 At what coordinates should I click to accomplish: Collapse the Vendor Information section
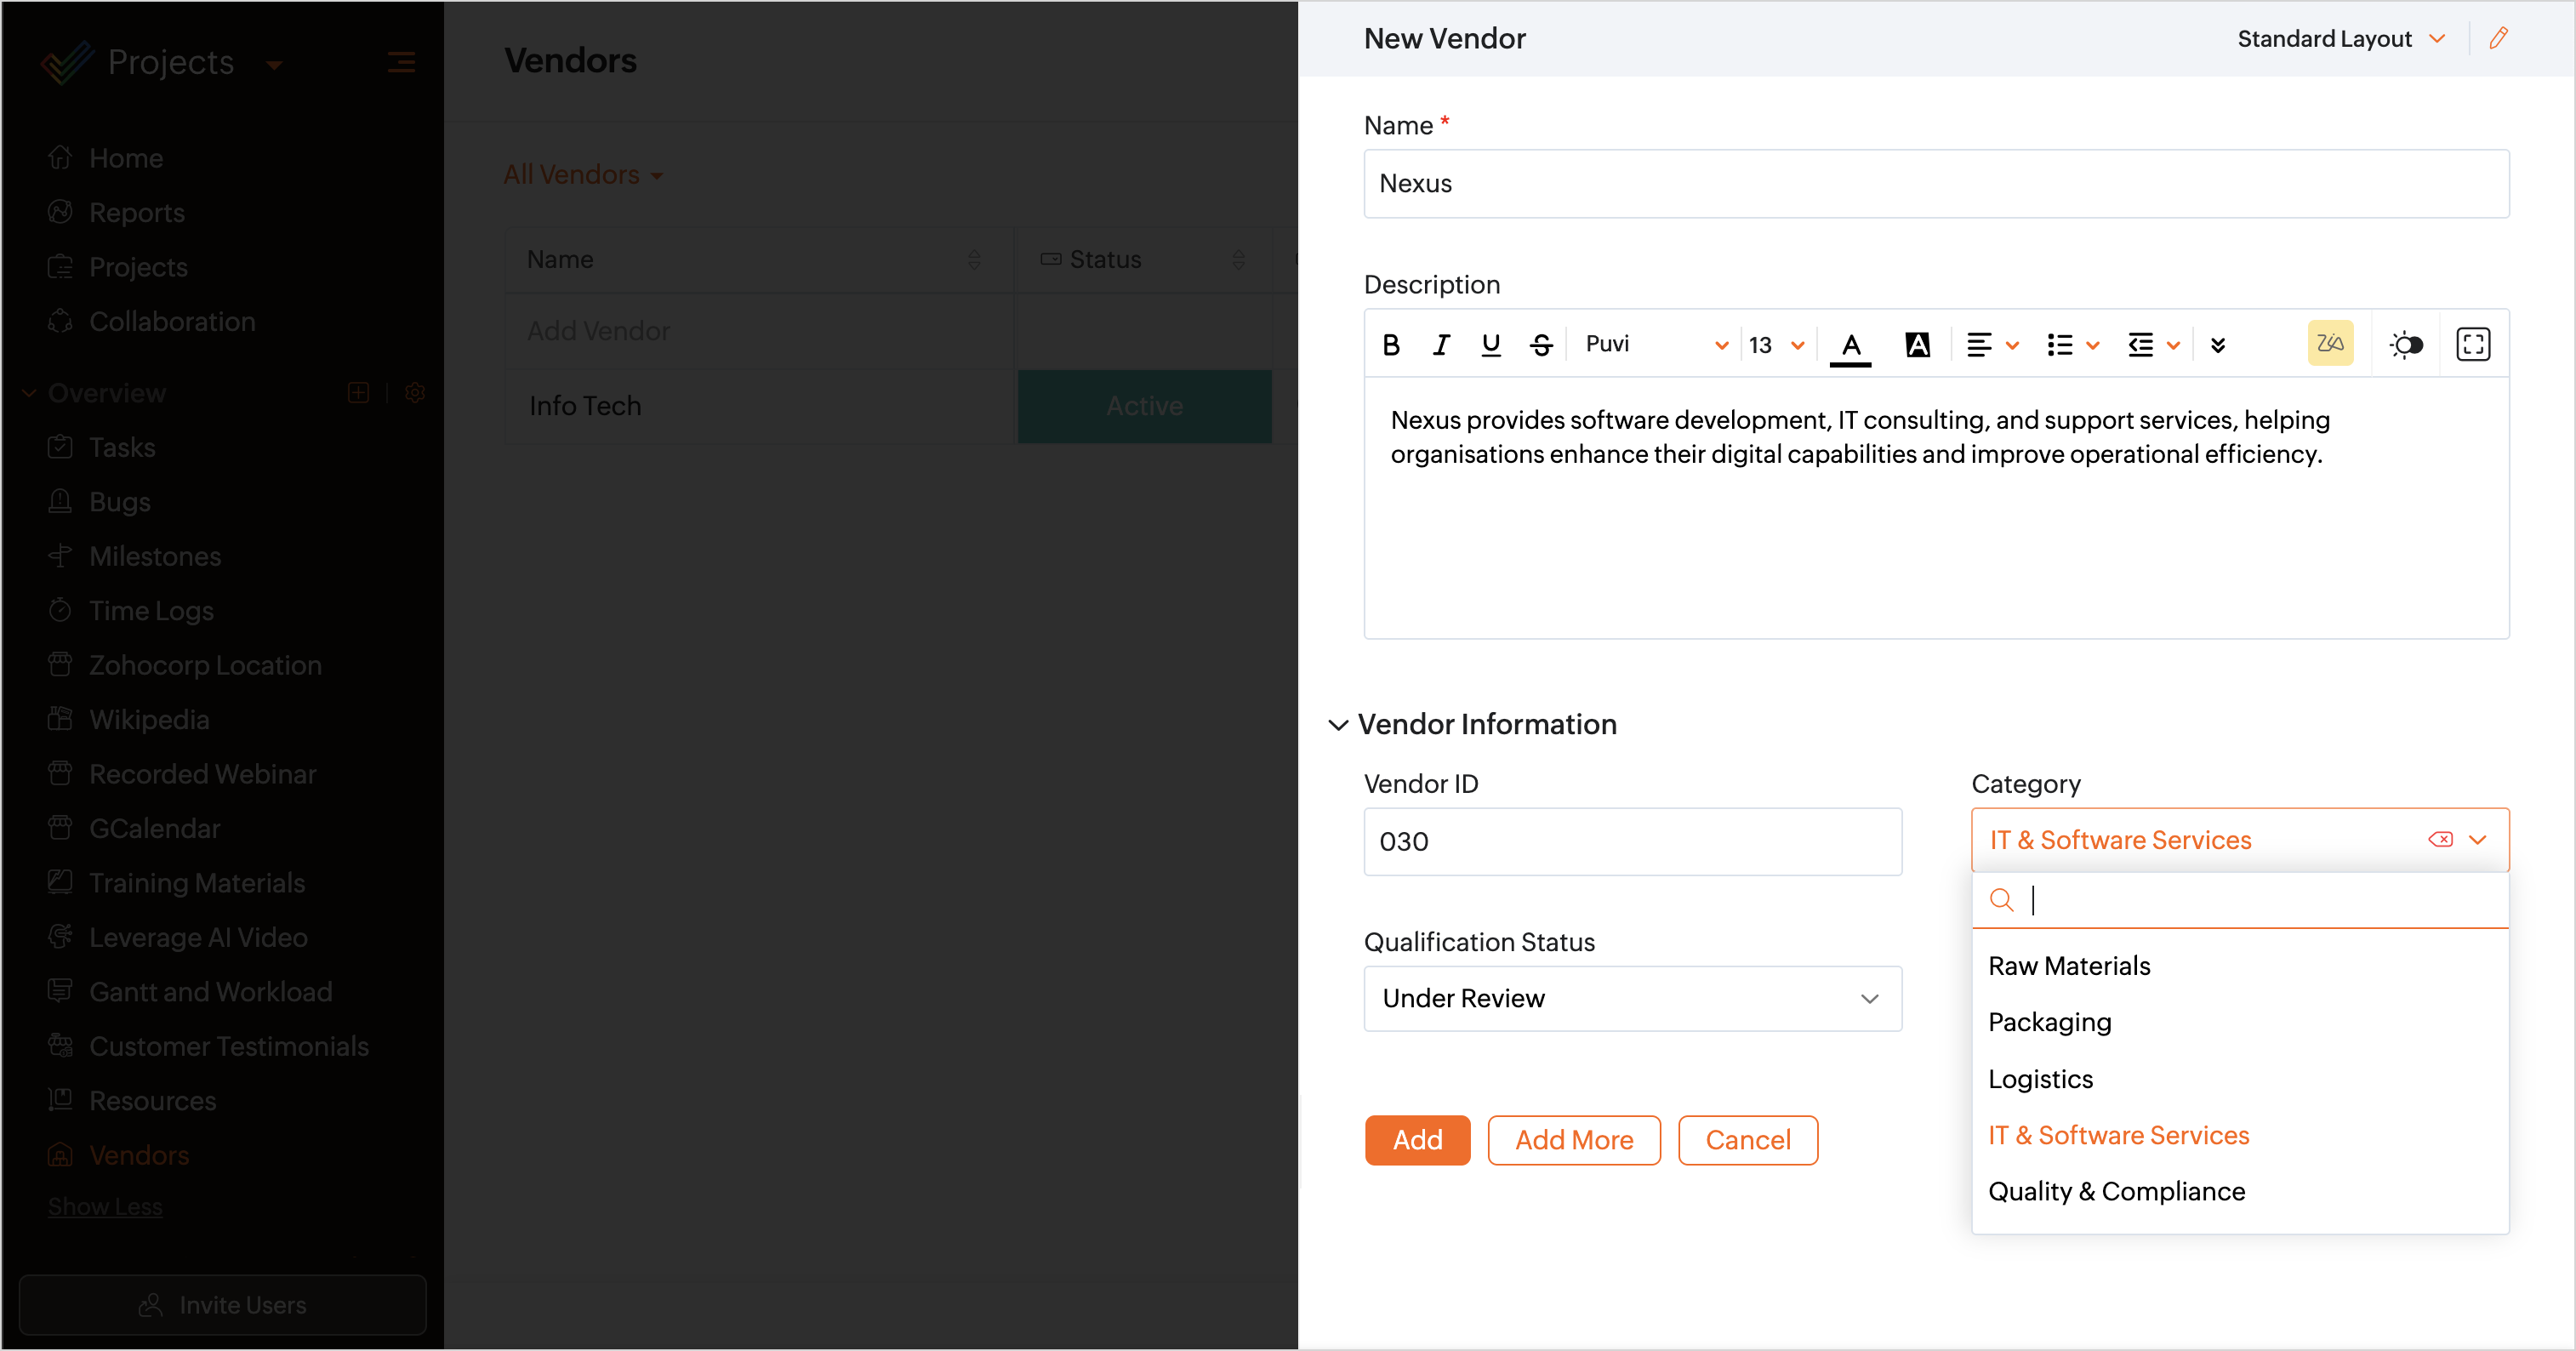click(x=1338, y=725)
